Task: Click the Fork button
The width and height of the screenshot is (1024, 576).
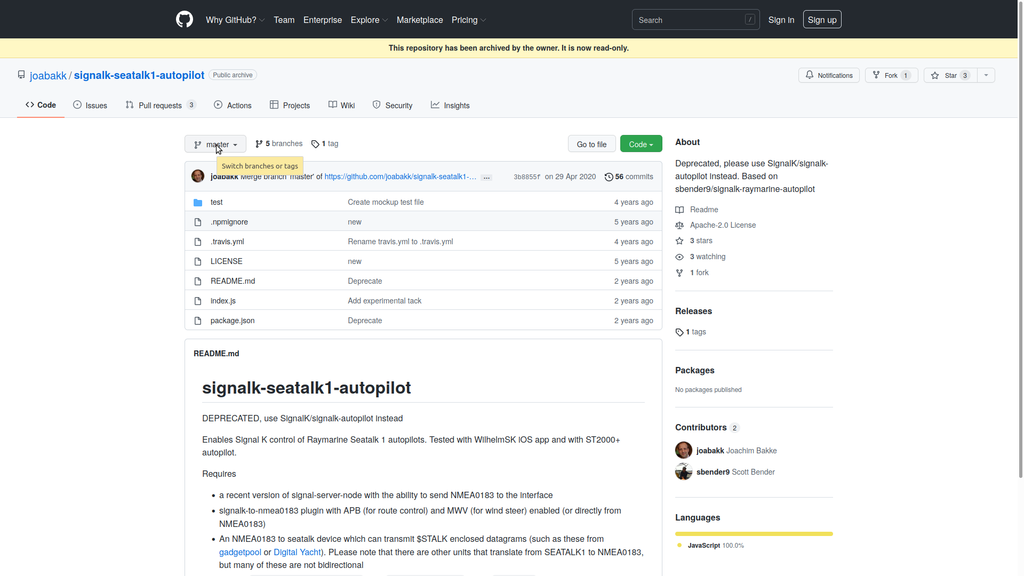Action: [x=891, y=75]
